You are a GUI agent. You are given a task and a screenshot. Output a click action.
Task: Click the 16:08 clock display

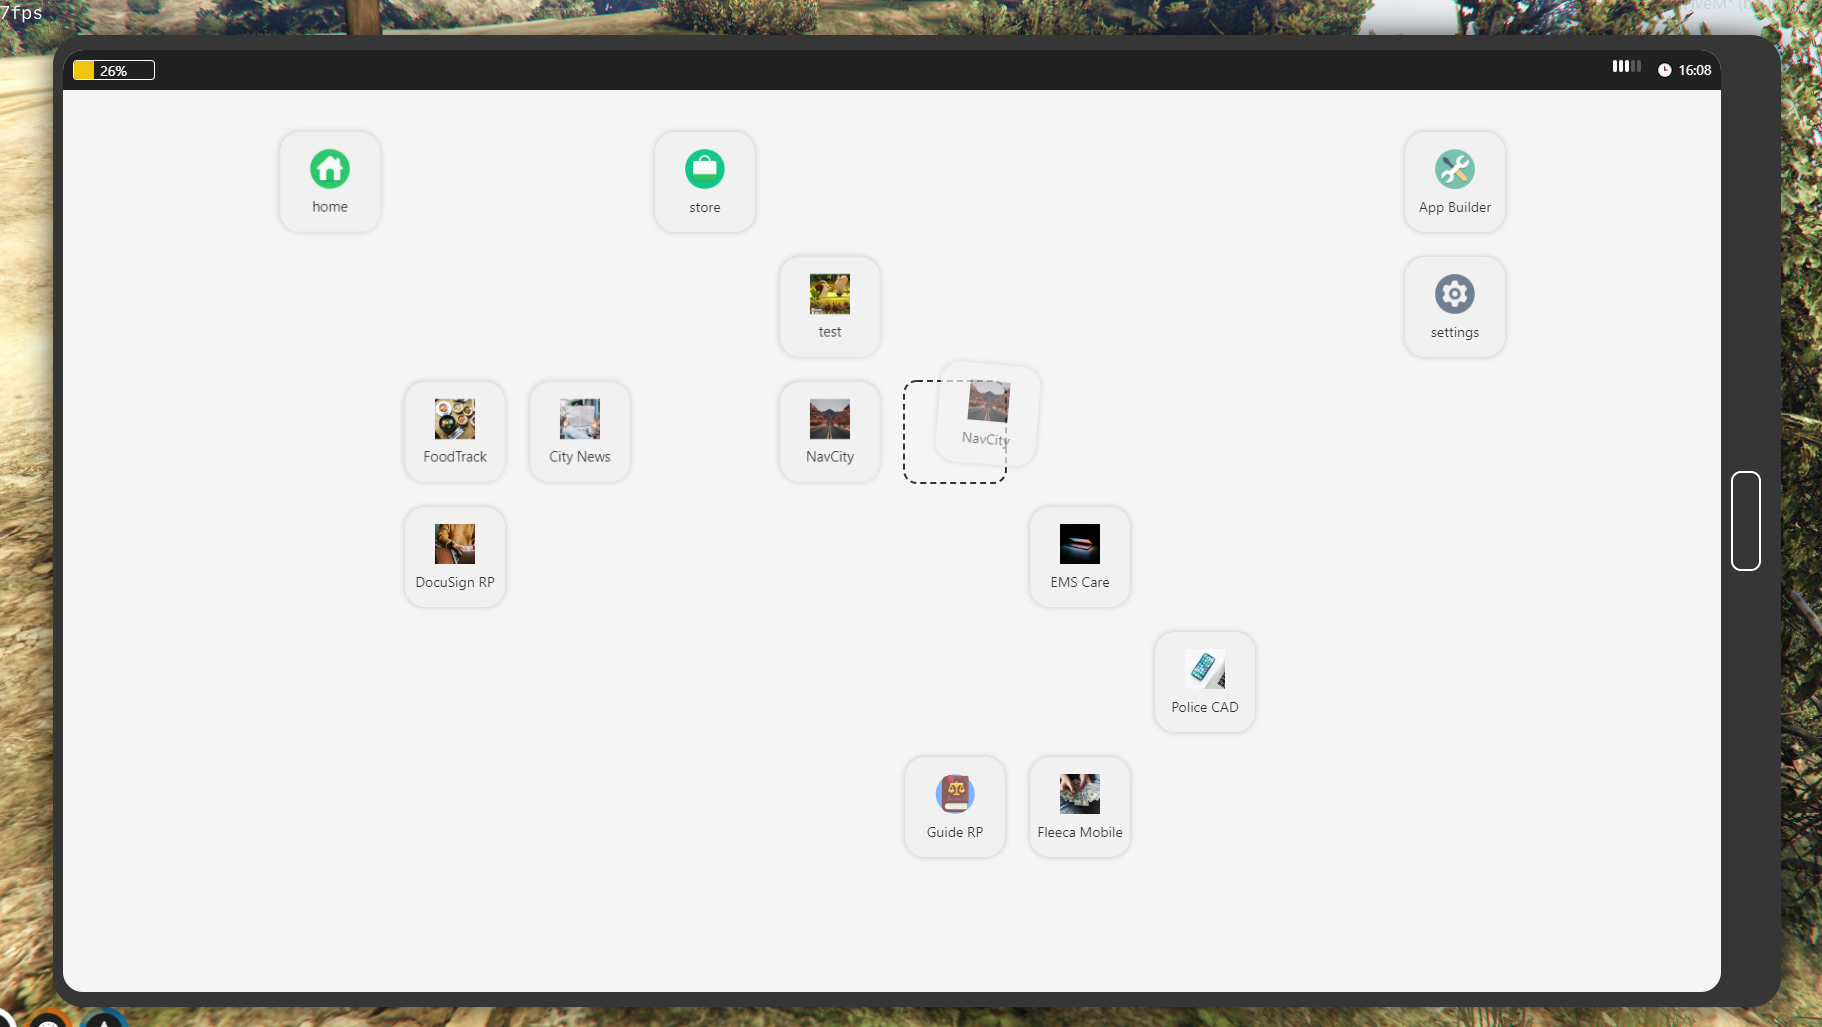pyautogui.click(x=1694, y=70)
